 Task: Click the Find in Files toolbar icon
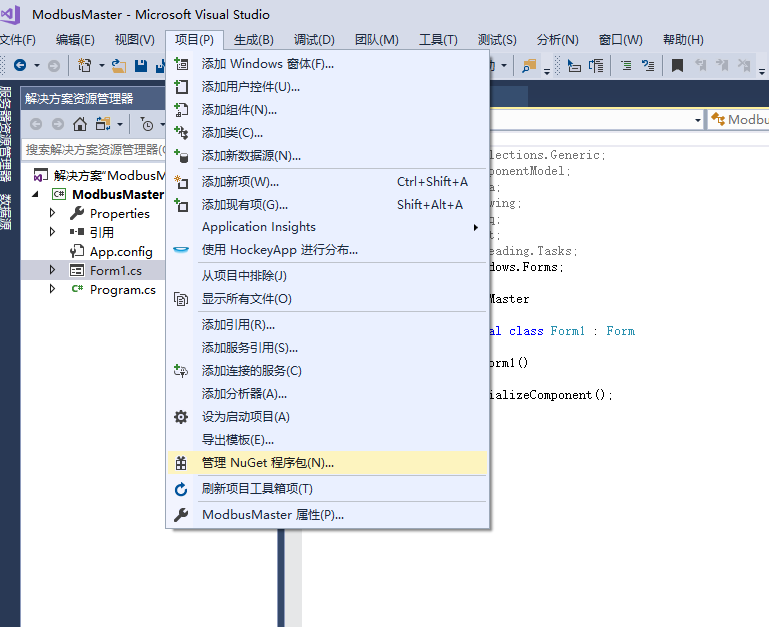click(528, 66)
